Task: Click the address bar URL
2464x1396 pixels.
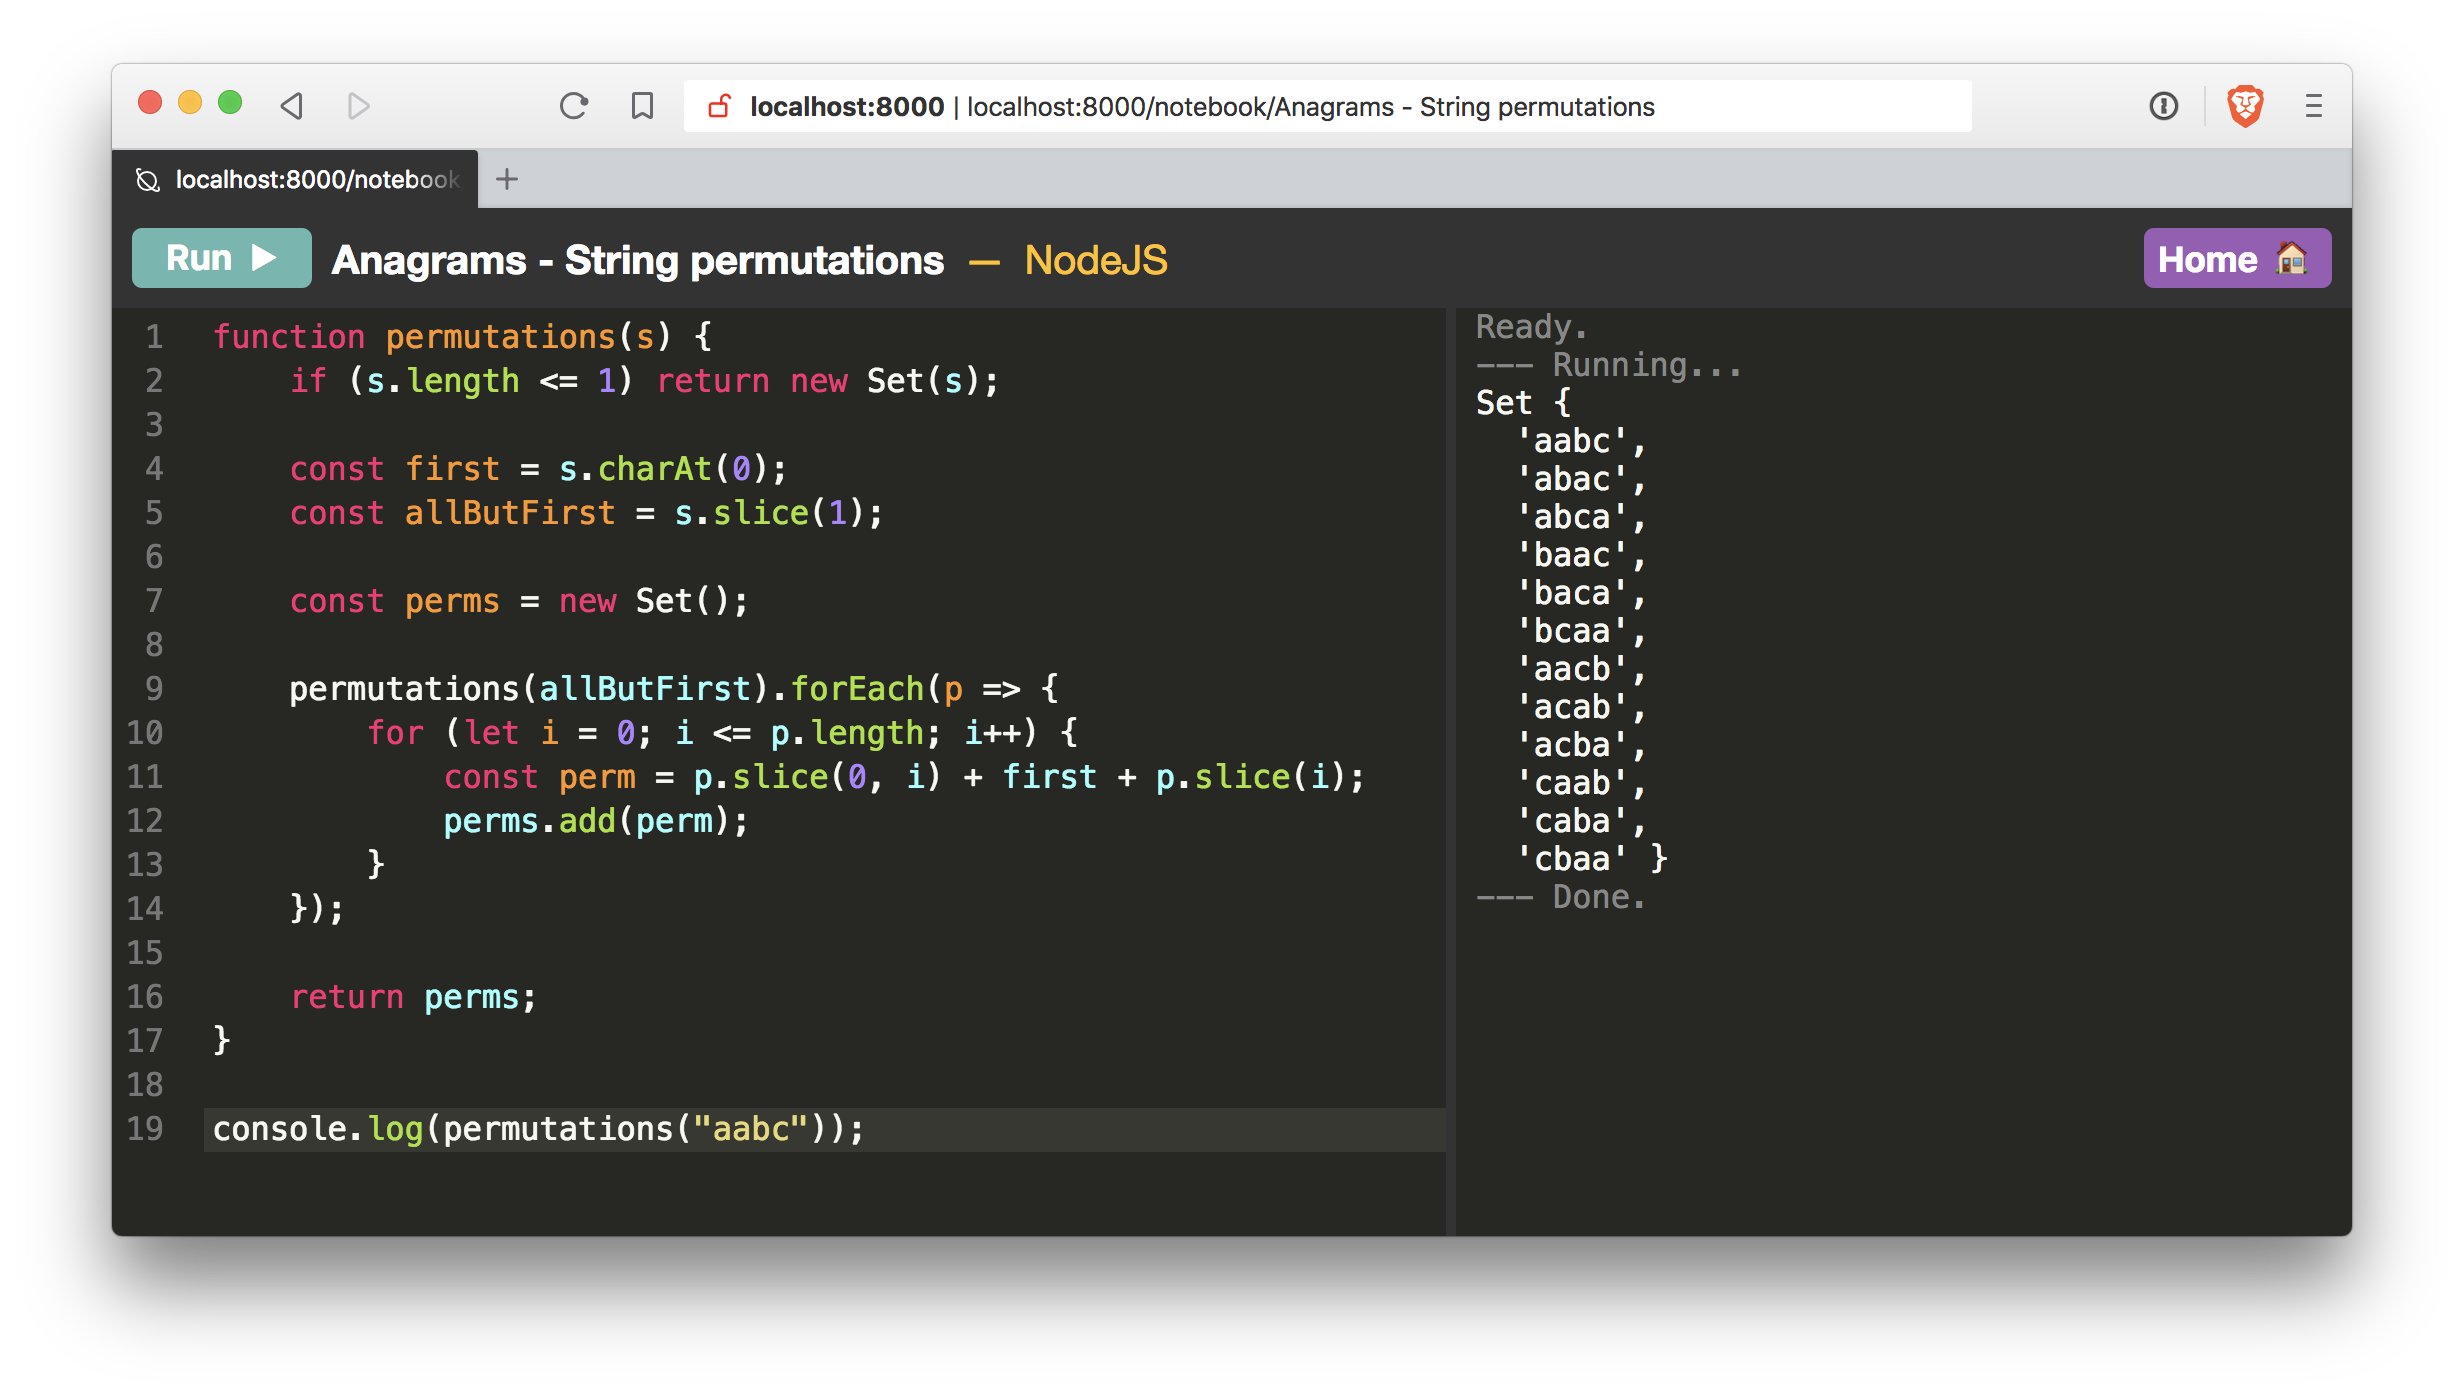Action: click(x=1200, y=106)
